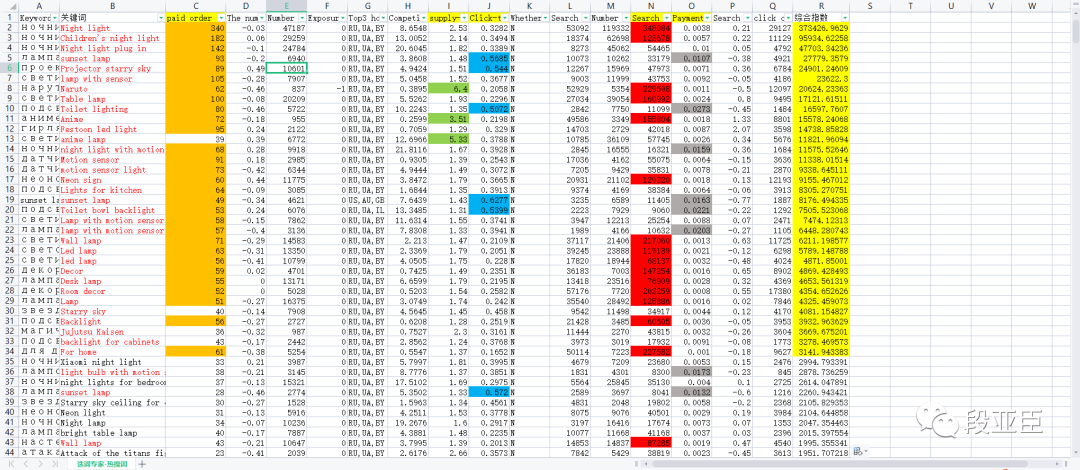Viewport: 1080px width, 470px height.
Task: Open the Click-t filter dropdown in column J
Action: 505,18
